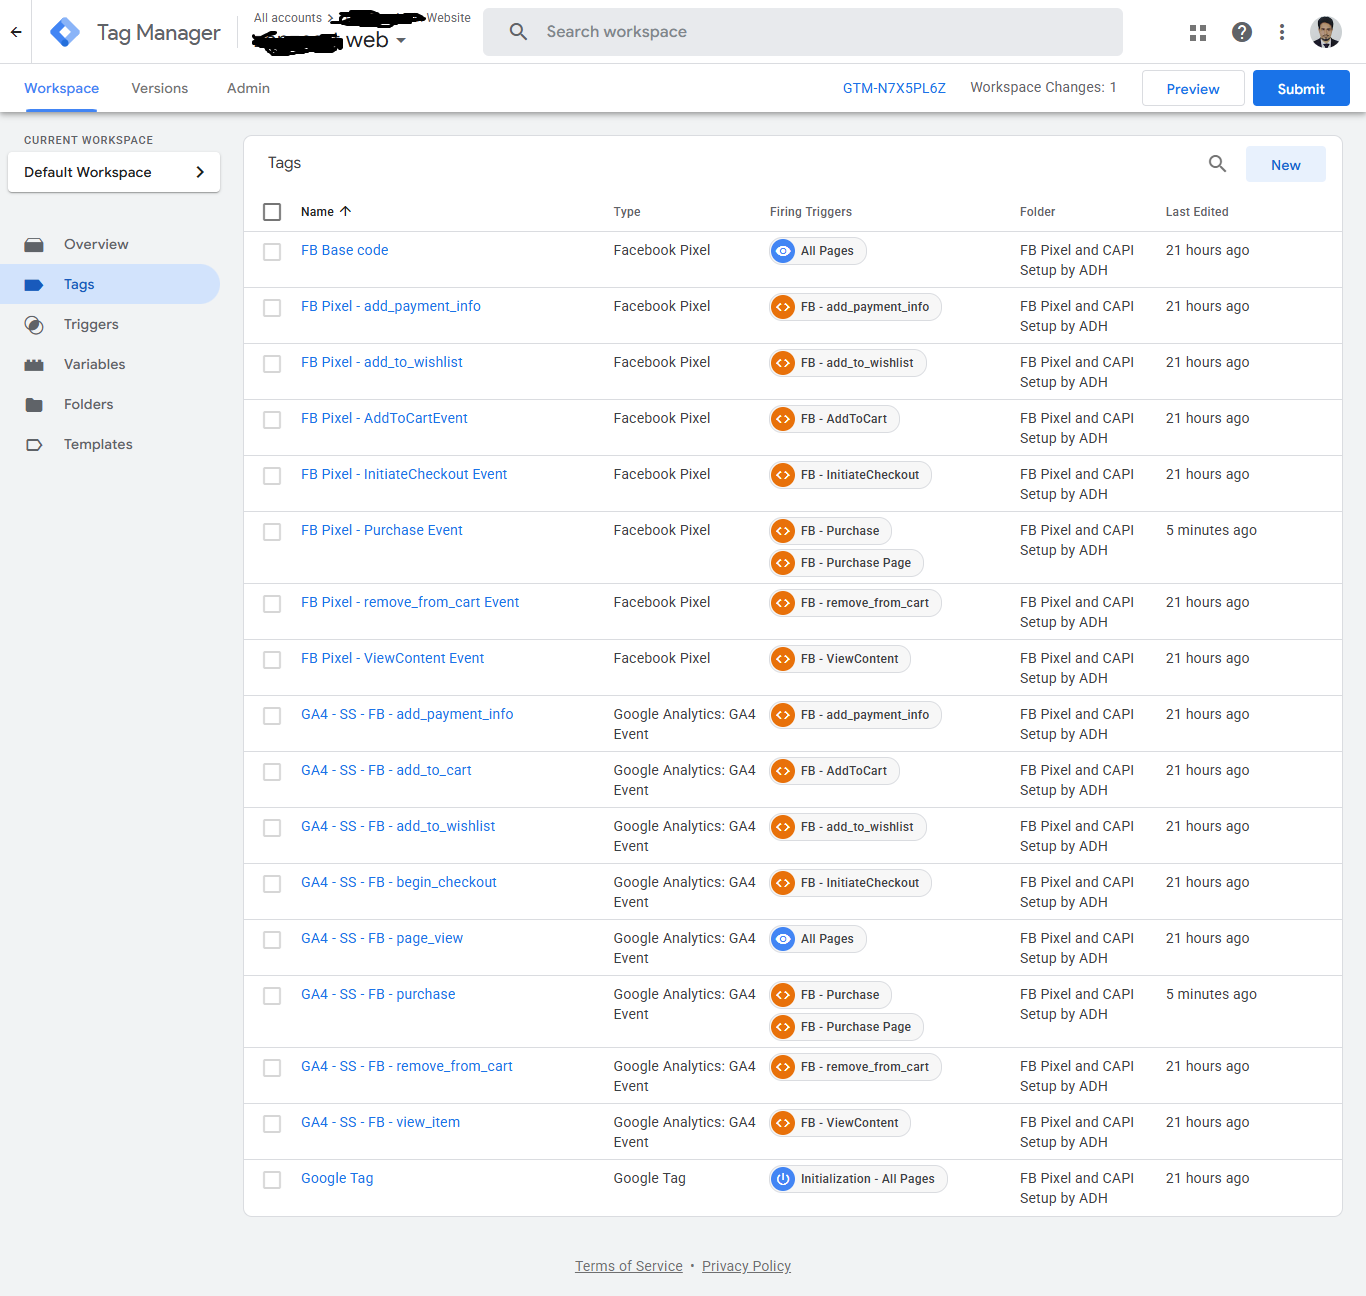Click the search icon in the workspace search bar
The height and width of the screenshot is (1296, 1366).
tap(518, 32)
